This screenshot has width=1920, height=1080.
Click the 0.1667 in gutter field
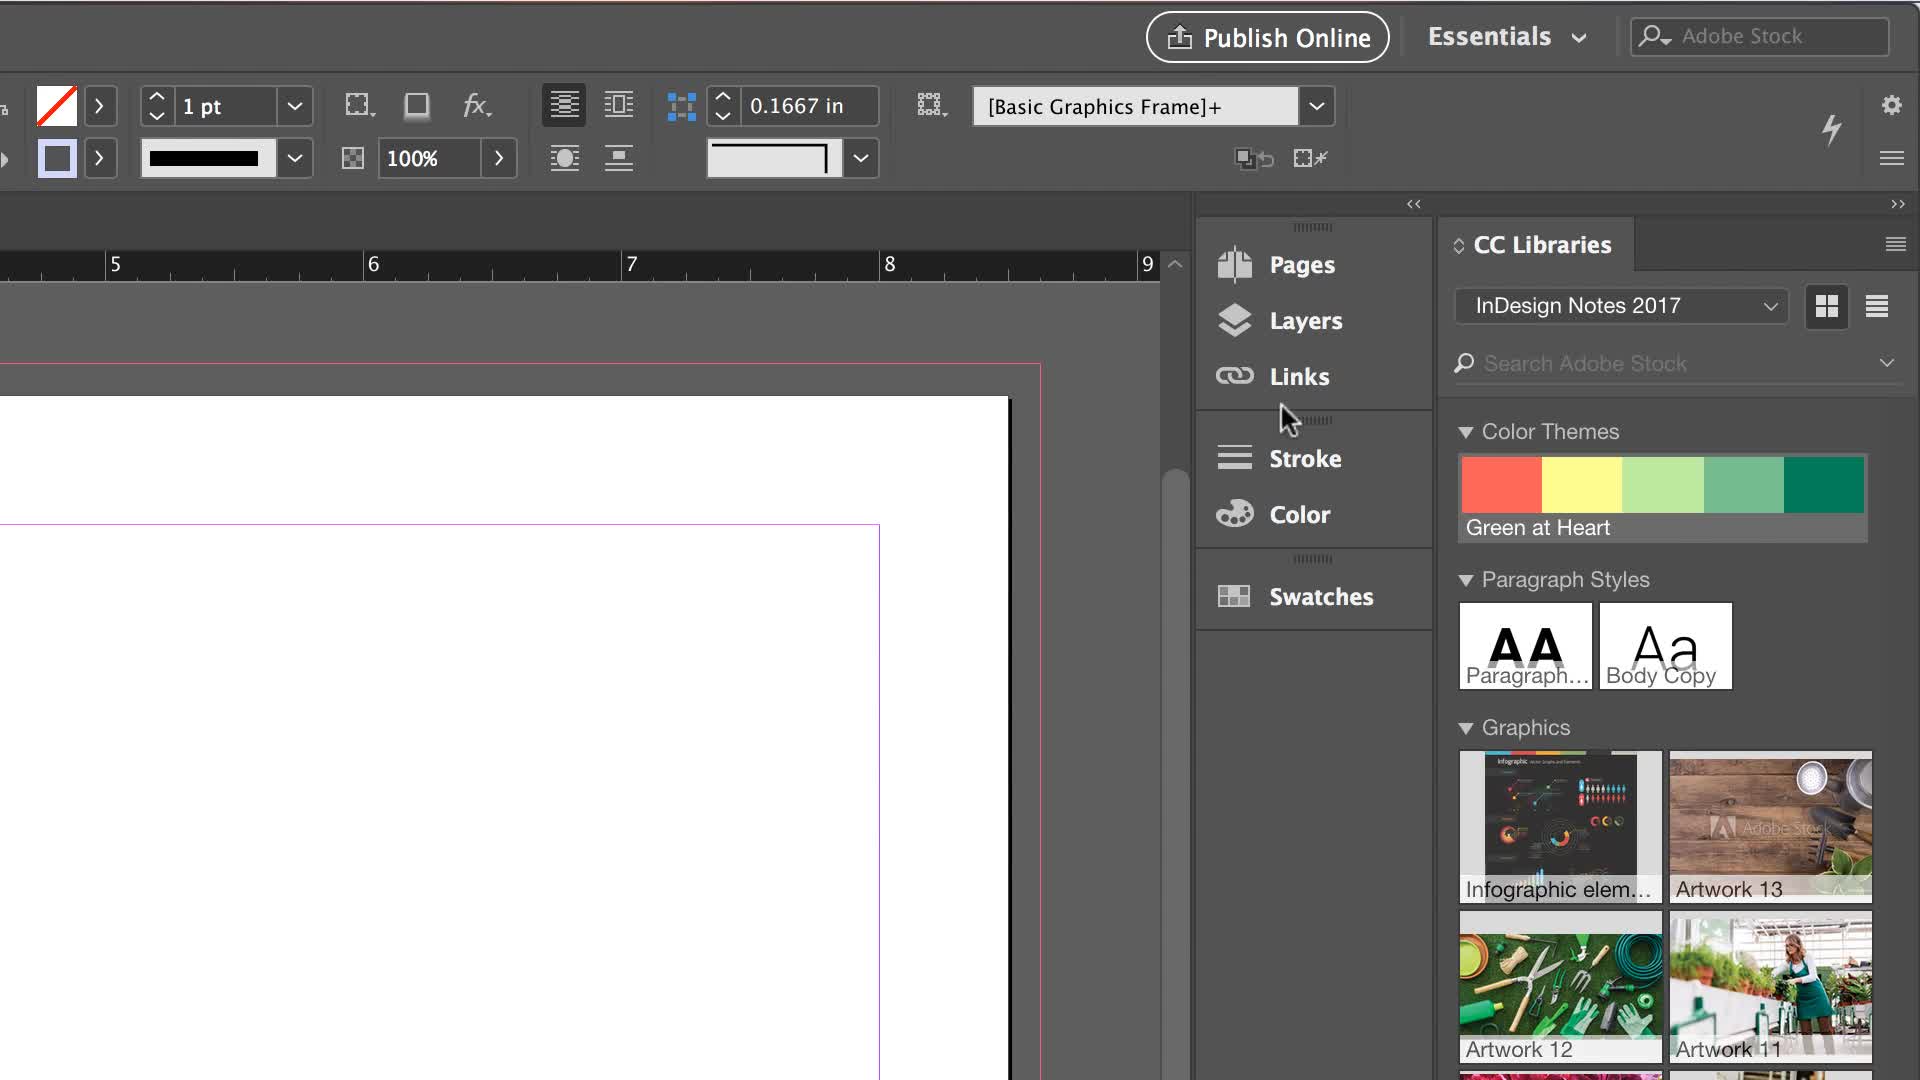click(809, 106)
